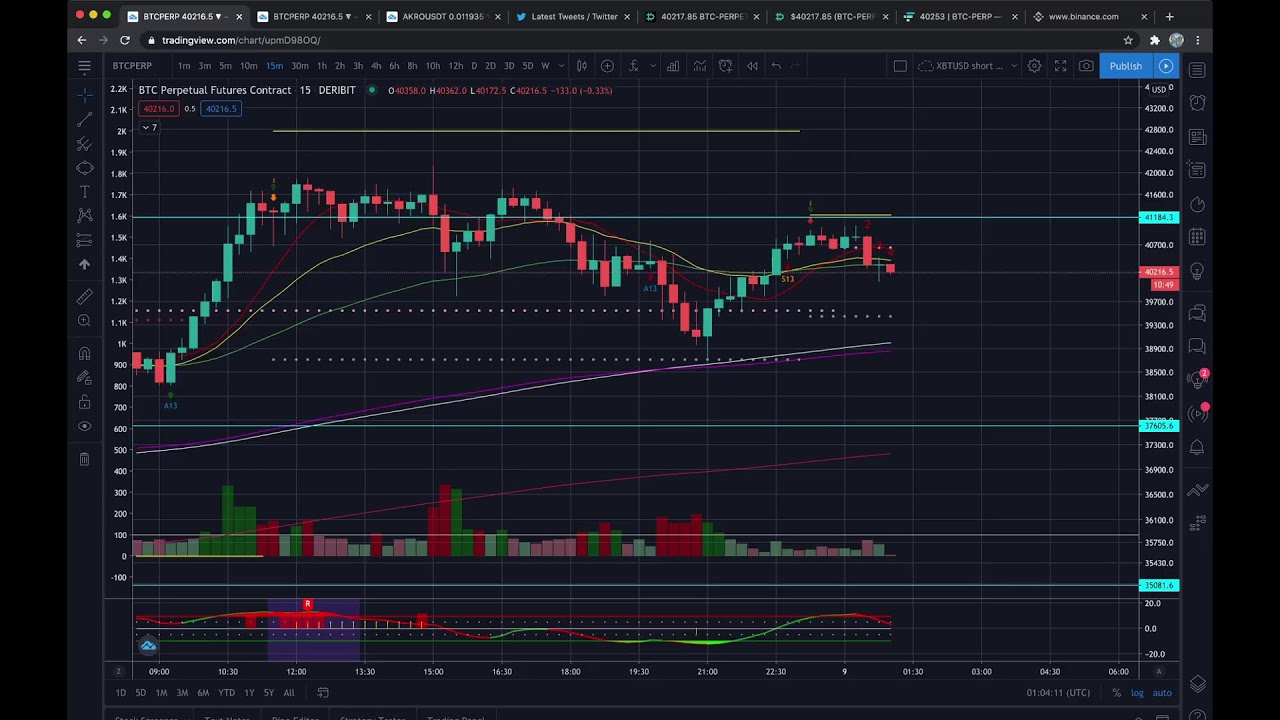Open the measure ruler tool

(x=84, y=297)
